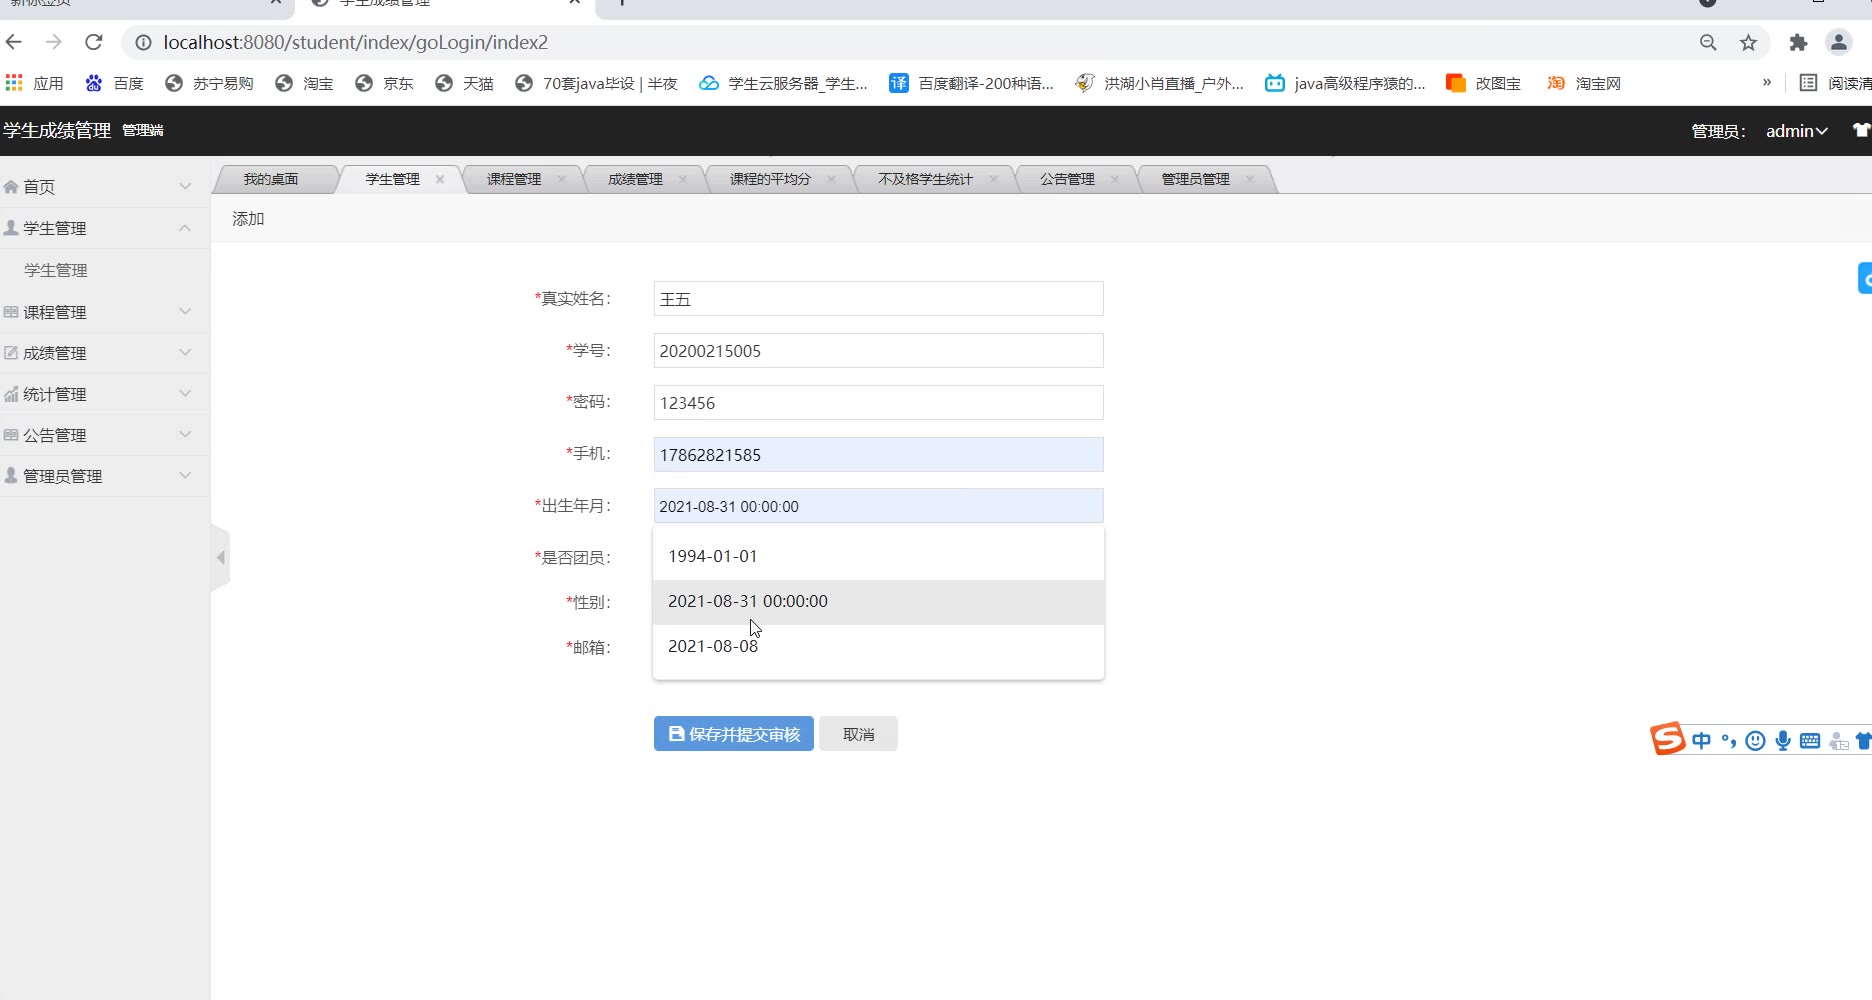Expand the 课程管理 sidebar menu

pos(104,312)
